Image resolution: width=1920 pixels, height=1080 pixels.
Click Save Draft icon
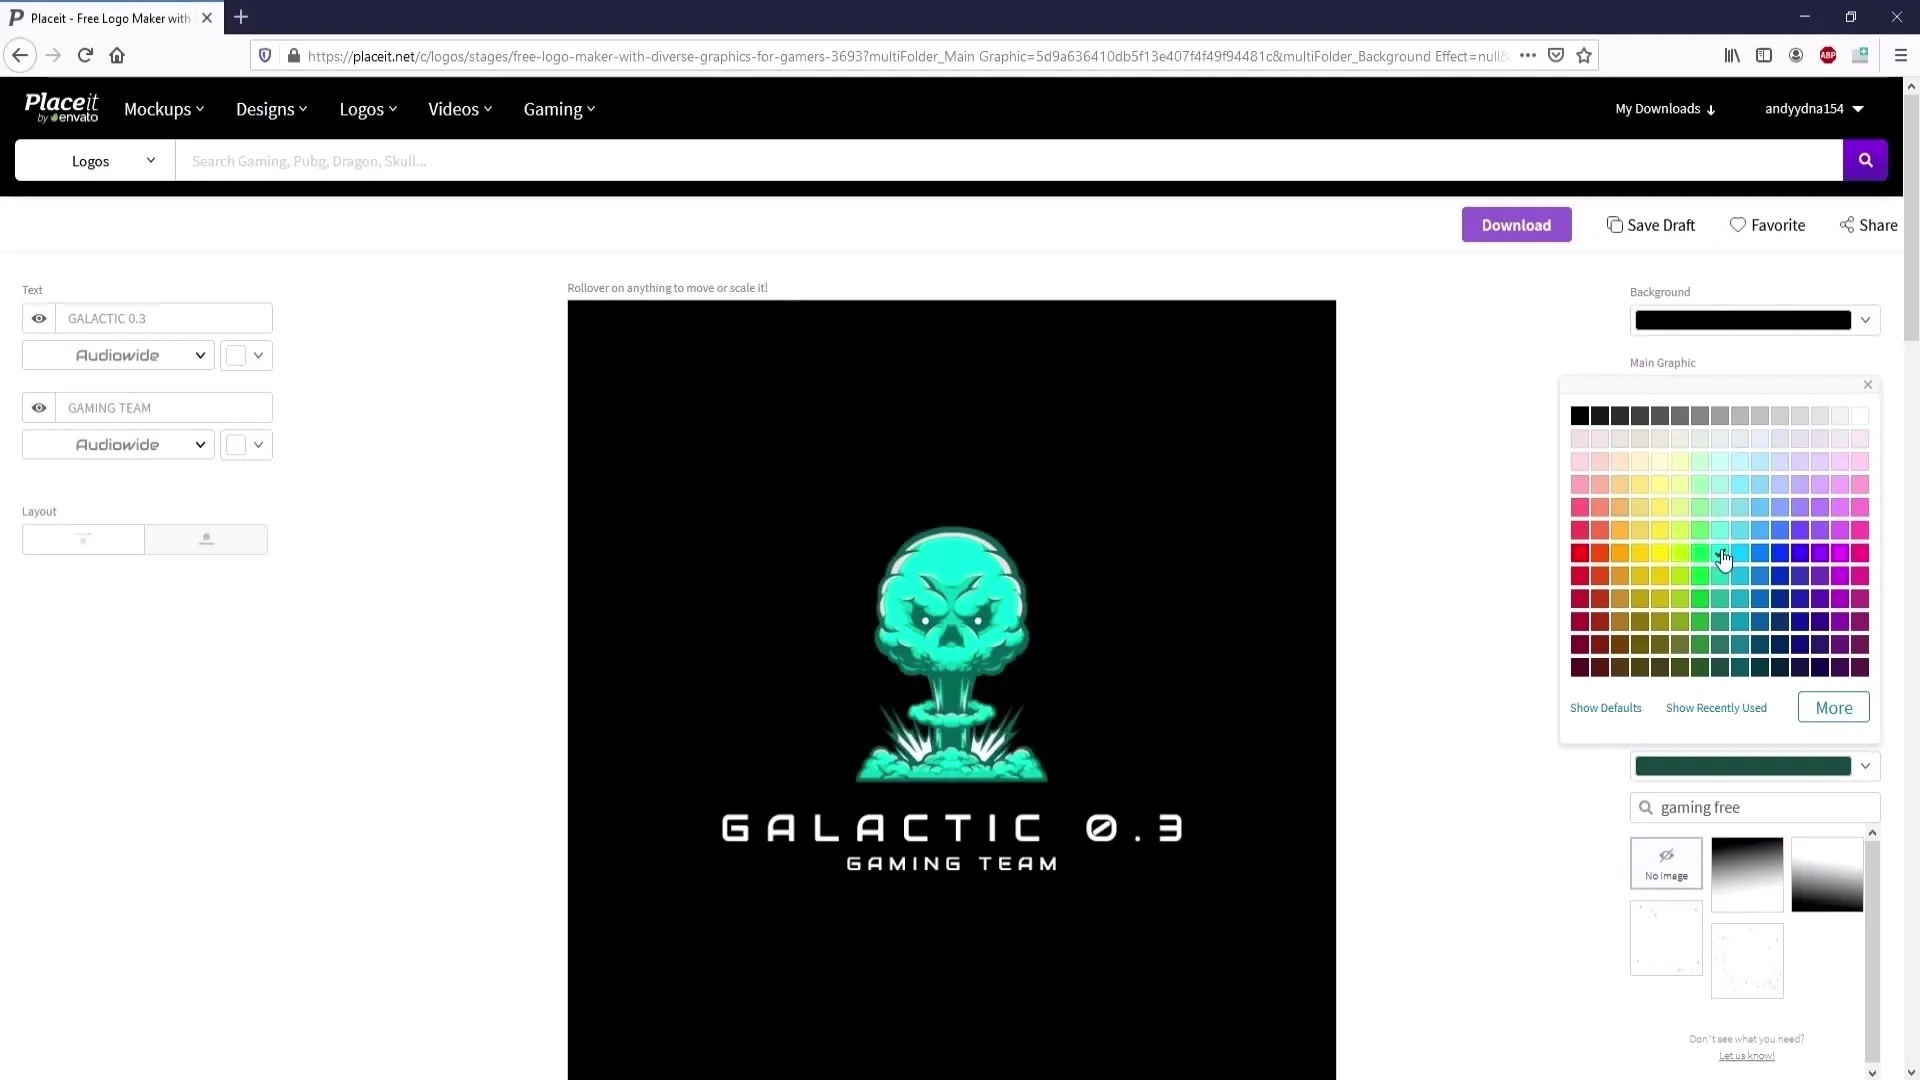coord(1614,224)
